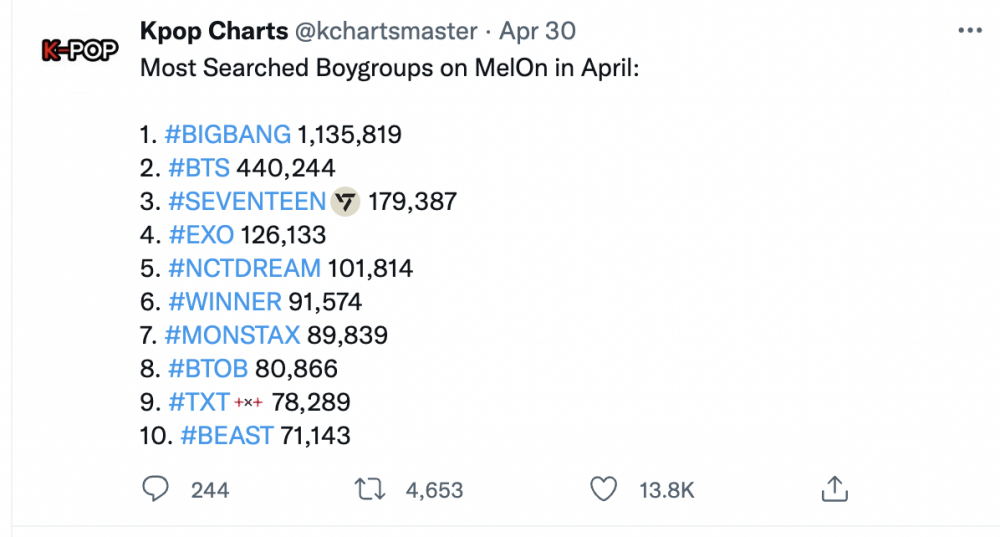Open the Kpop Charts profile name
1000x537 pixels.
coord(212,31)
